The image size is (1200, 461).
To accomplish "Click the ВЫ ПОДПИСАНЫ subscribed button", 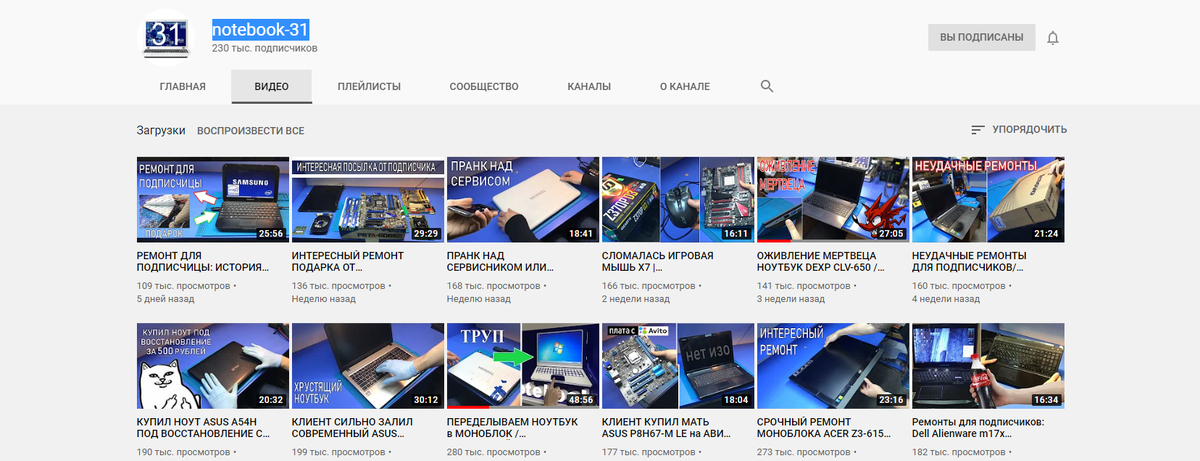I will click(x=981, y=38).
